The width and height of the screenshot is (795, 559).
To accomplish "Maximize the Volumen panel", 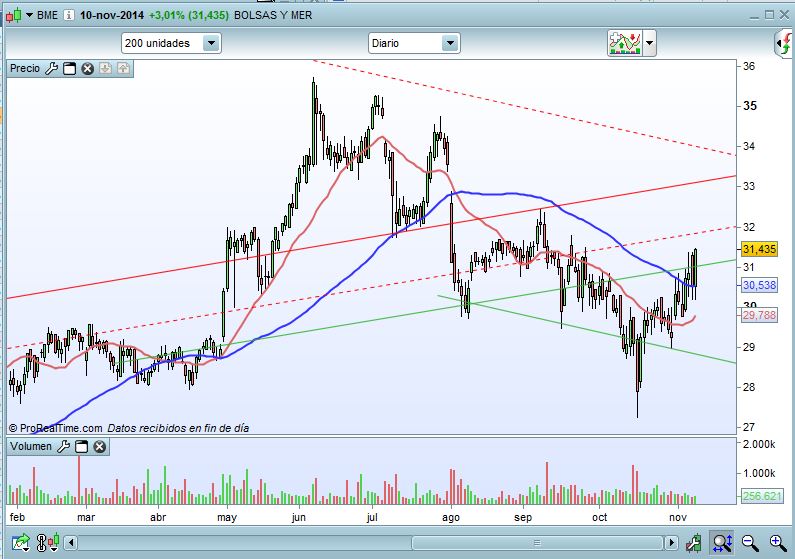I will [82, 446].
